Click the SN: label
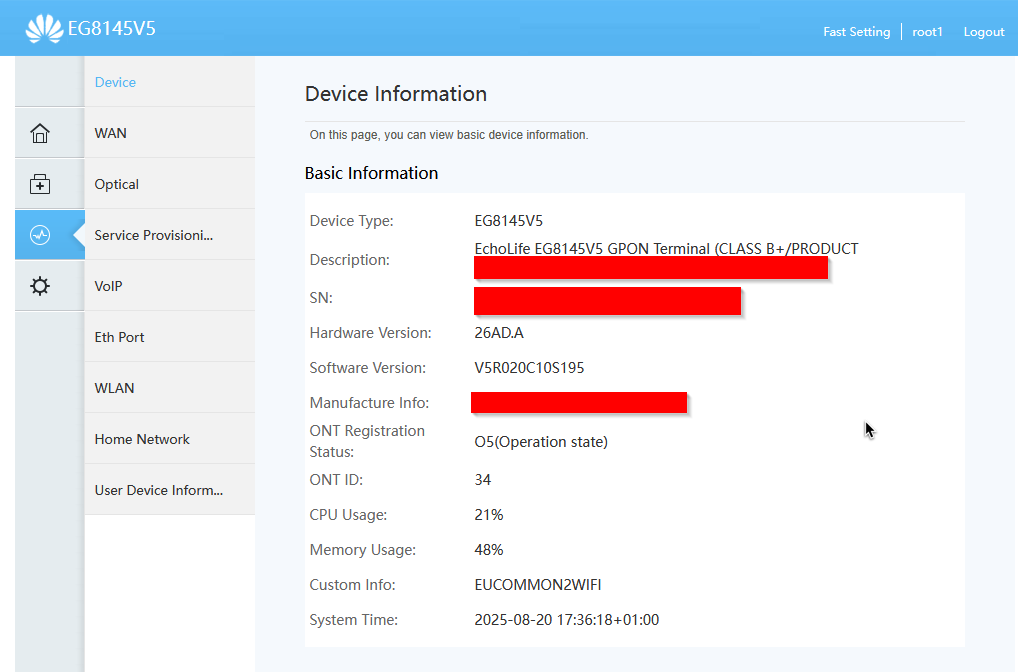This screenshot has width=1018, height=672. click(x=321, y=298)
